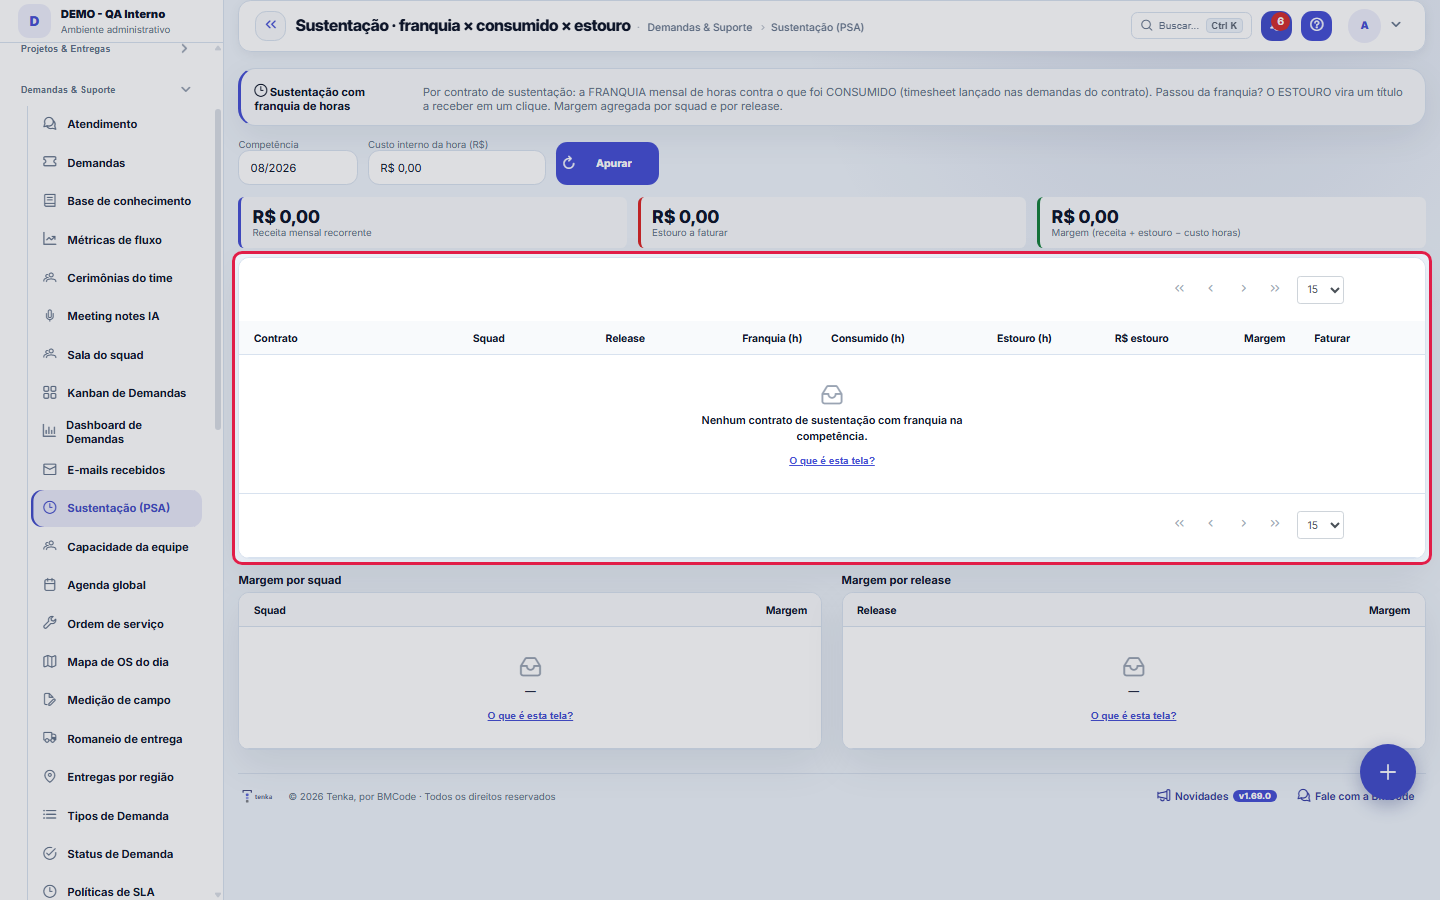This screenshot has width=1440, height=900.
Task: Click the Dashboard de Demandas chart icon
Action: pyautogui.click(x=49, y=431)
